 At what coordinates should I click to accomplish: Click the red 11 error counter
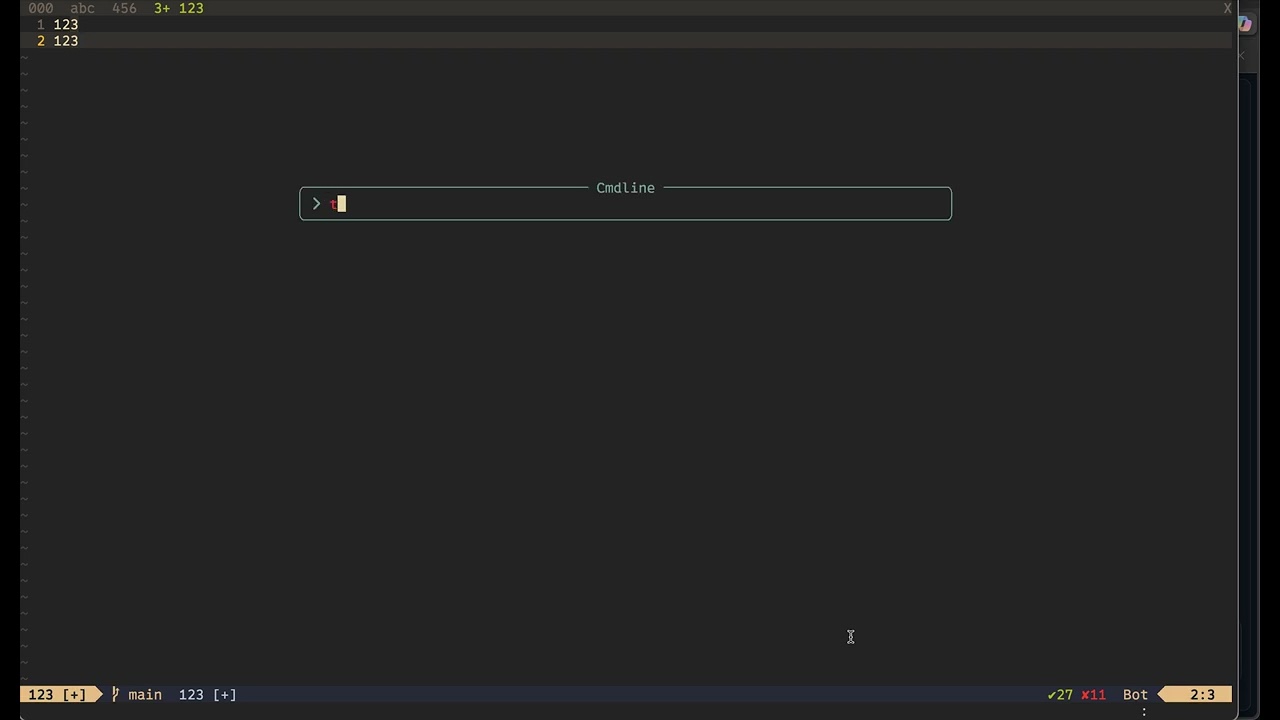[1093, 694]
